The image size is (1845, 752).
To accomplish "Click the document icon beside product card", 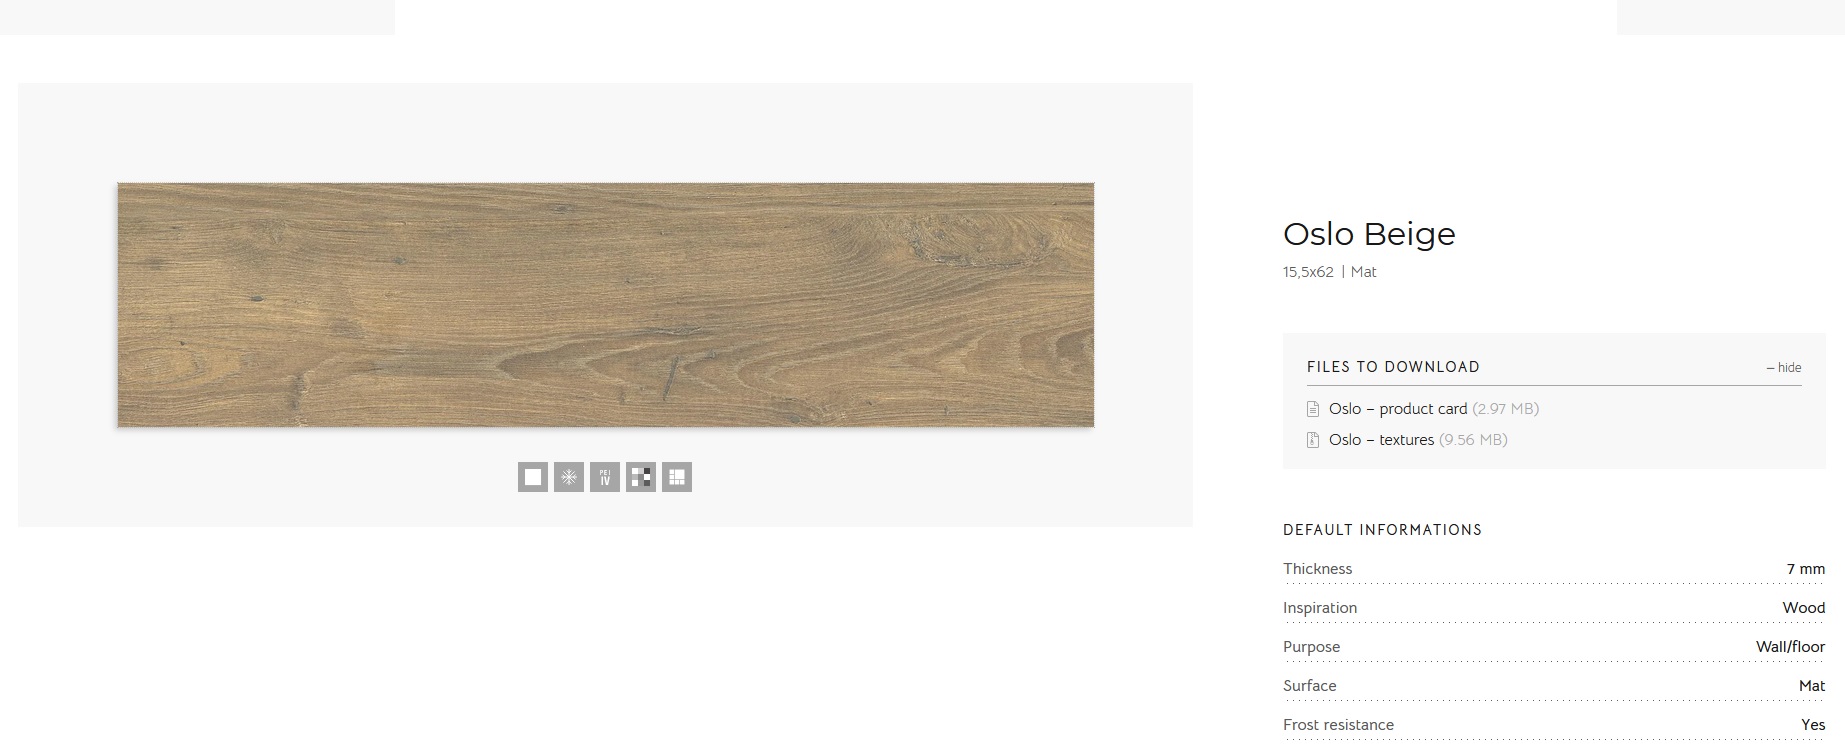I will pyautogui.click(x=1313, y=409).
